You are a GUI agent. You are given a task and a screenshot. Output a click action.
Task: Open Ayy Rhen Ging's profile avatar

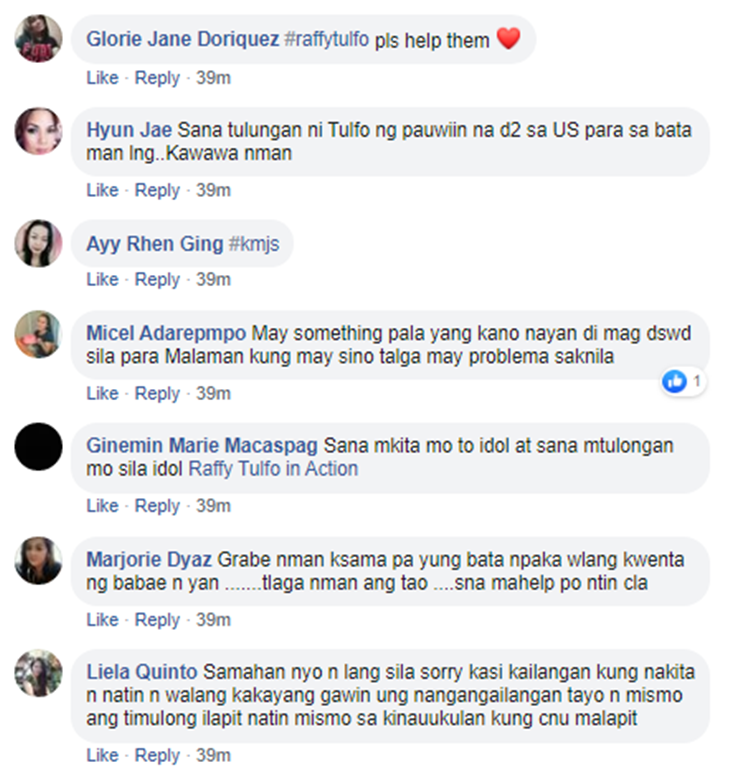point(39,243)
